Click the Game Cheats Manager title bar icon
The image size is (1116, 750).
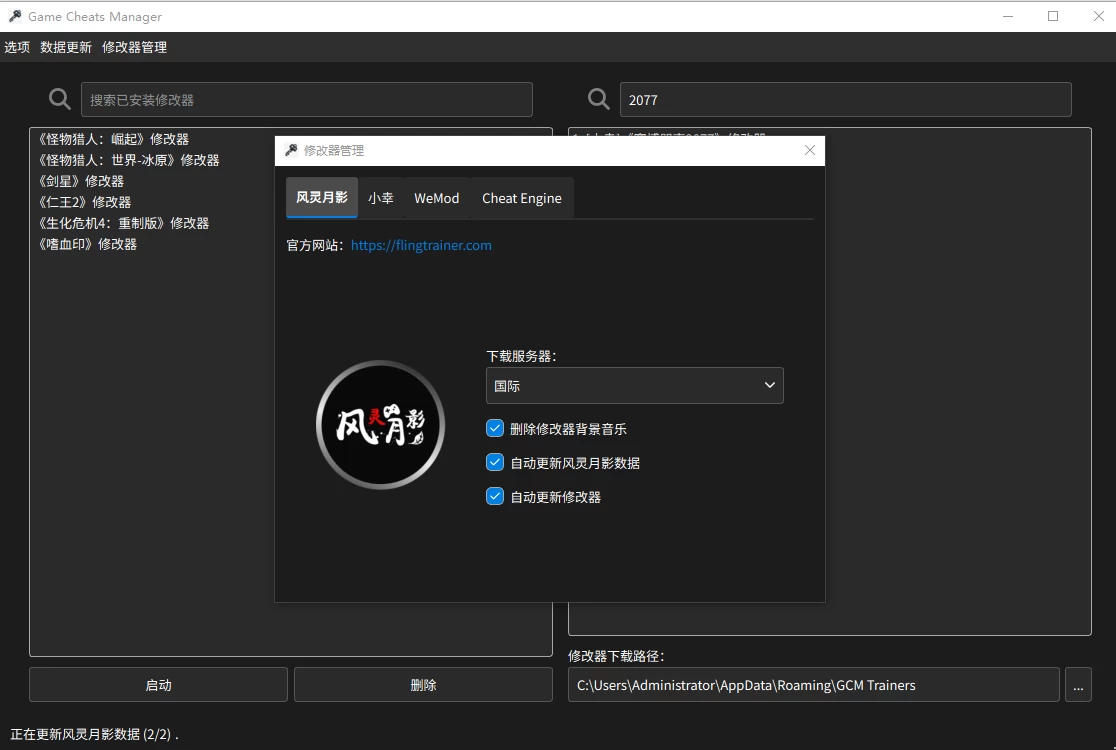coord(14,16)
